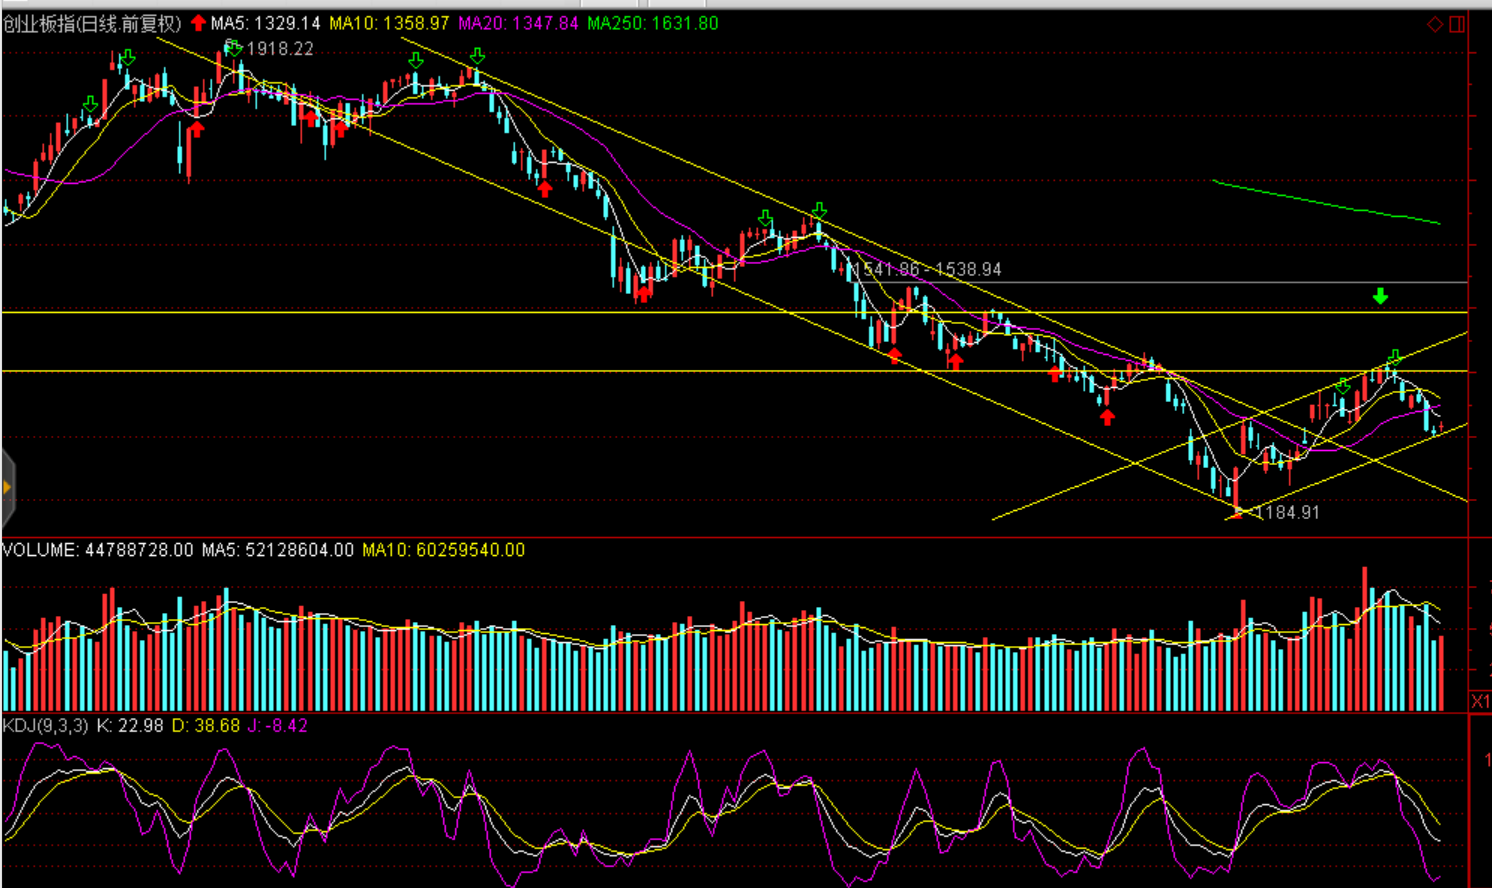The image size is (1492, 888).
Task: Expand the collapsed left side panel handle
Action: pyautogui.click(x=7, y=488)
